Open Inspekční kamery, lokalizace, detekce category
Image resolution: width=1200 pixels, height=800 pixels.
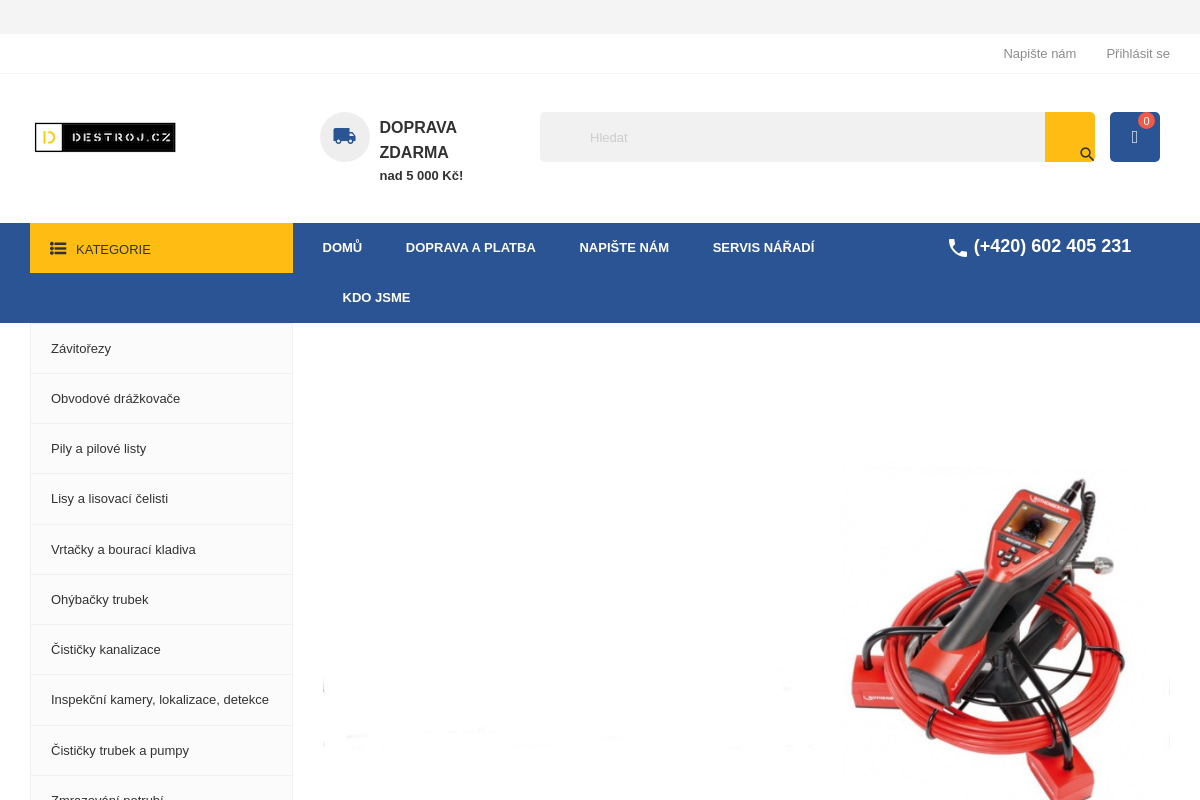[160, 700]
